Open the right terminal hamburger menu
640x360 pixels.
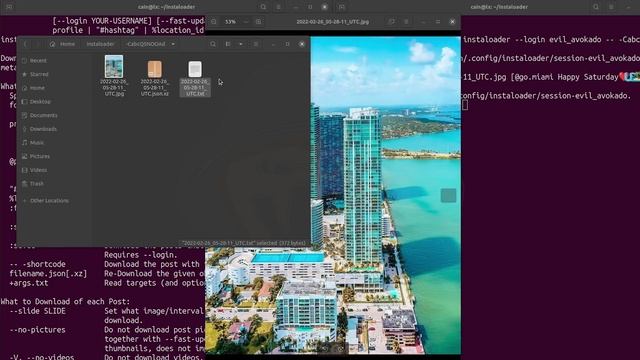click(x=611, y=7)
